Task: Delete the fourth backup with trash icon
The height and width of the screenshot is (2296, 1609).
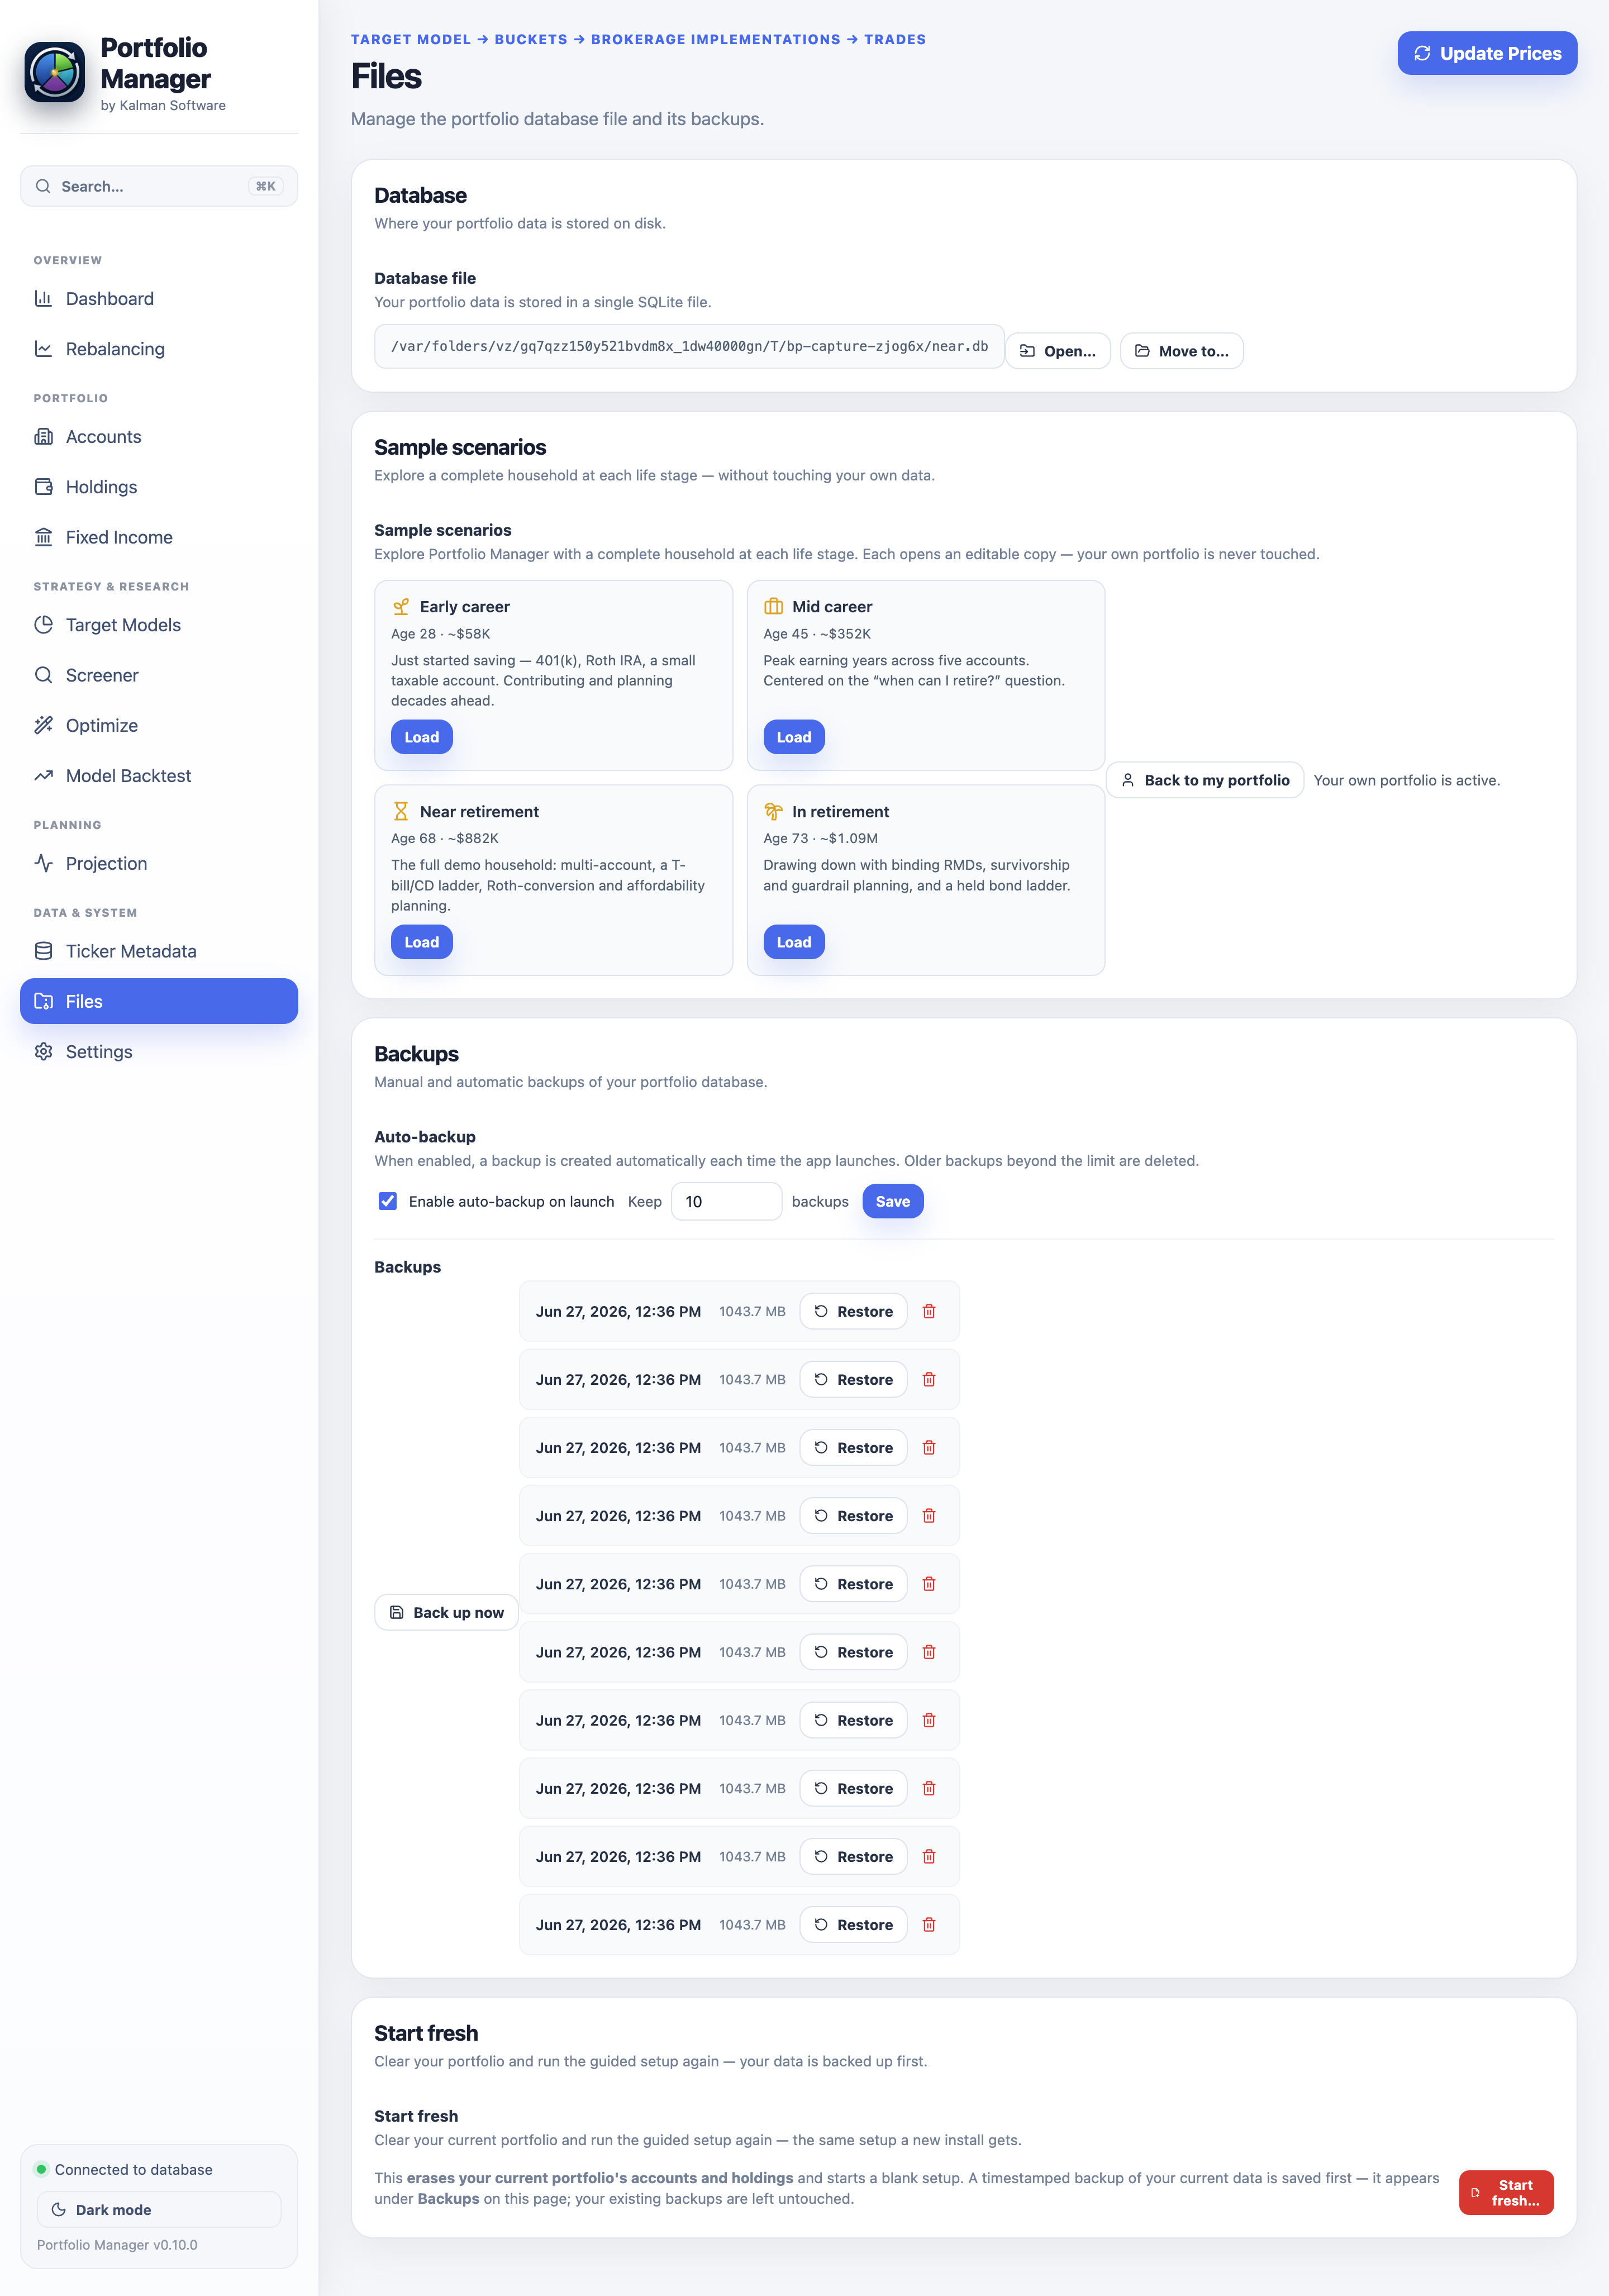Action: click(x=928, y=1516)
